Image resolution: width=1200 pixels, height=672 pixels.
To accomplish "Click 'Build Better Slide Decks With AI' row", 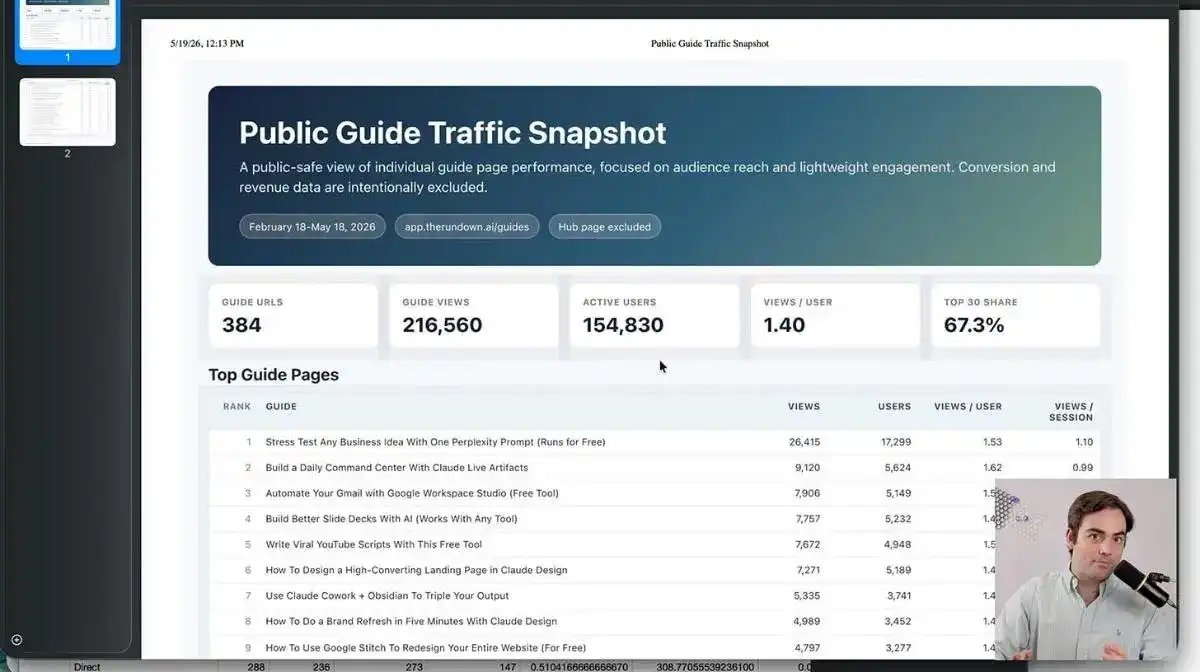I will [x=654, y=519].
